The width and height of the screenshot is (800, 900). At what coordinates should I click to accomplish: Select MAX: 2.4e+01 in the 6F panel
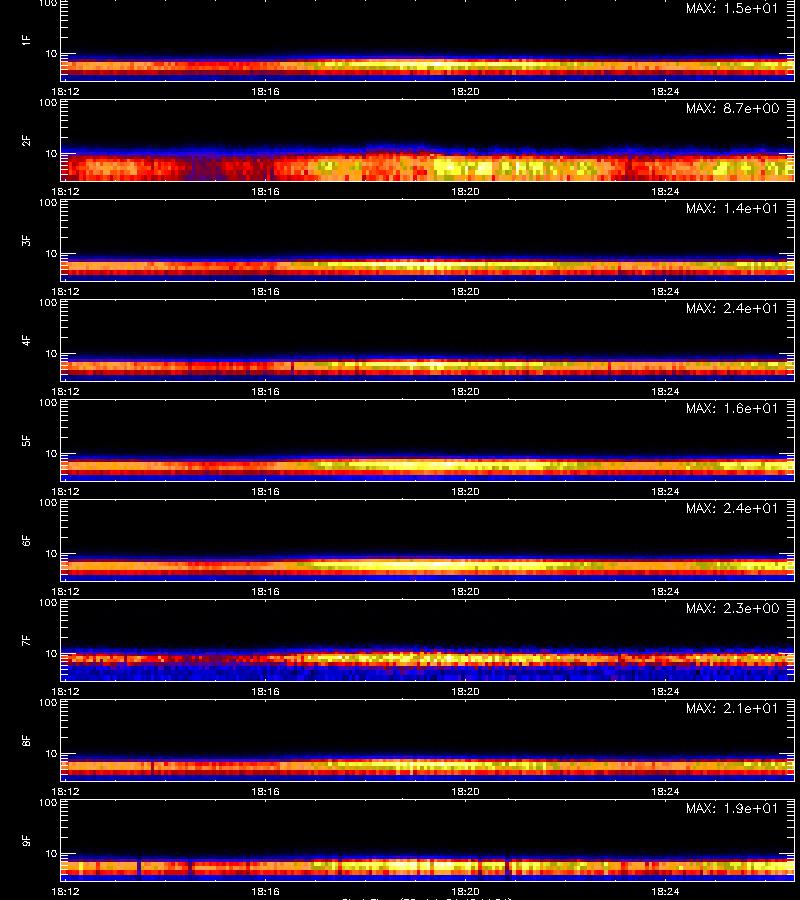732,508
